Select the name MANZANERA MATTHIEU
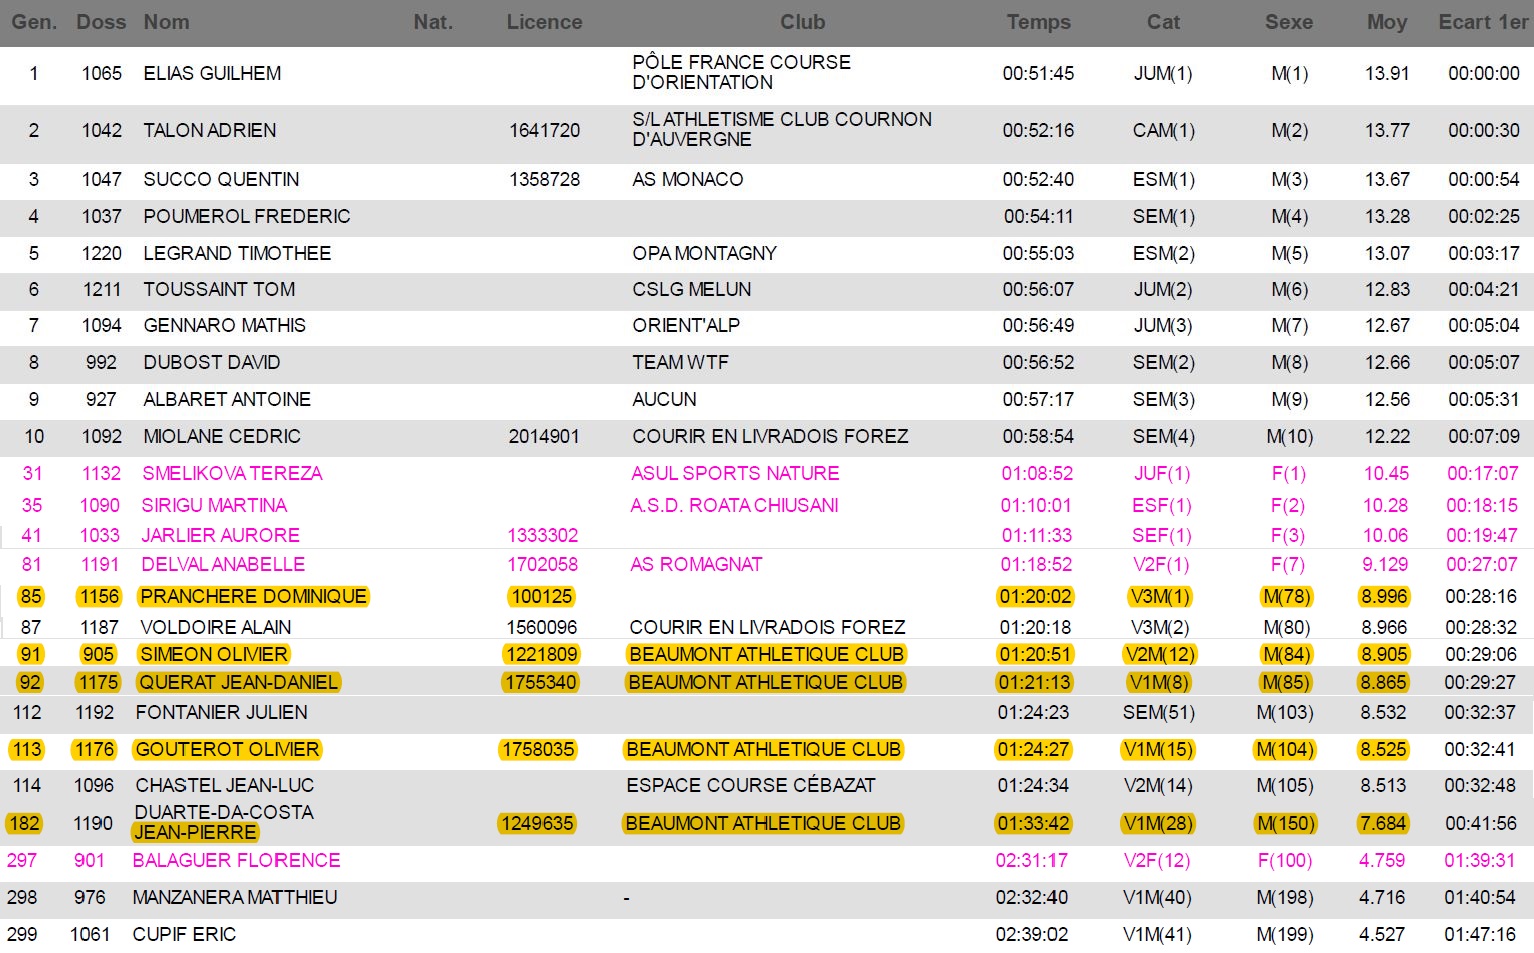 235,897
